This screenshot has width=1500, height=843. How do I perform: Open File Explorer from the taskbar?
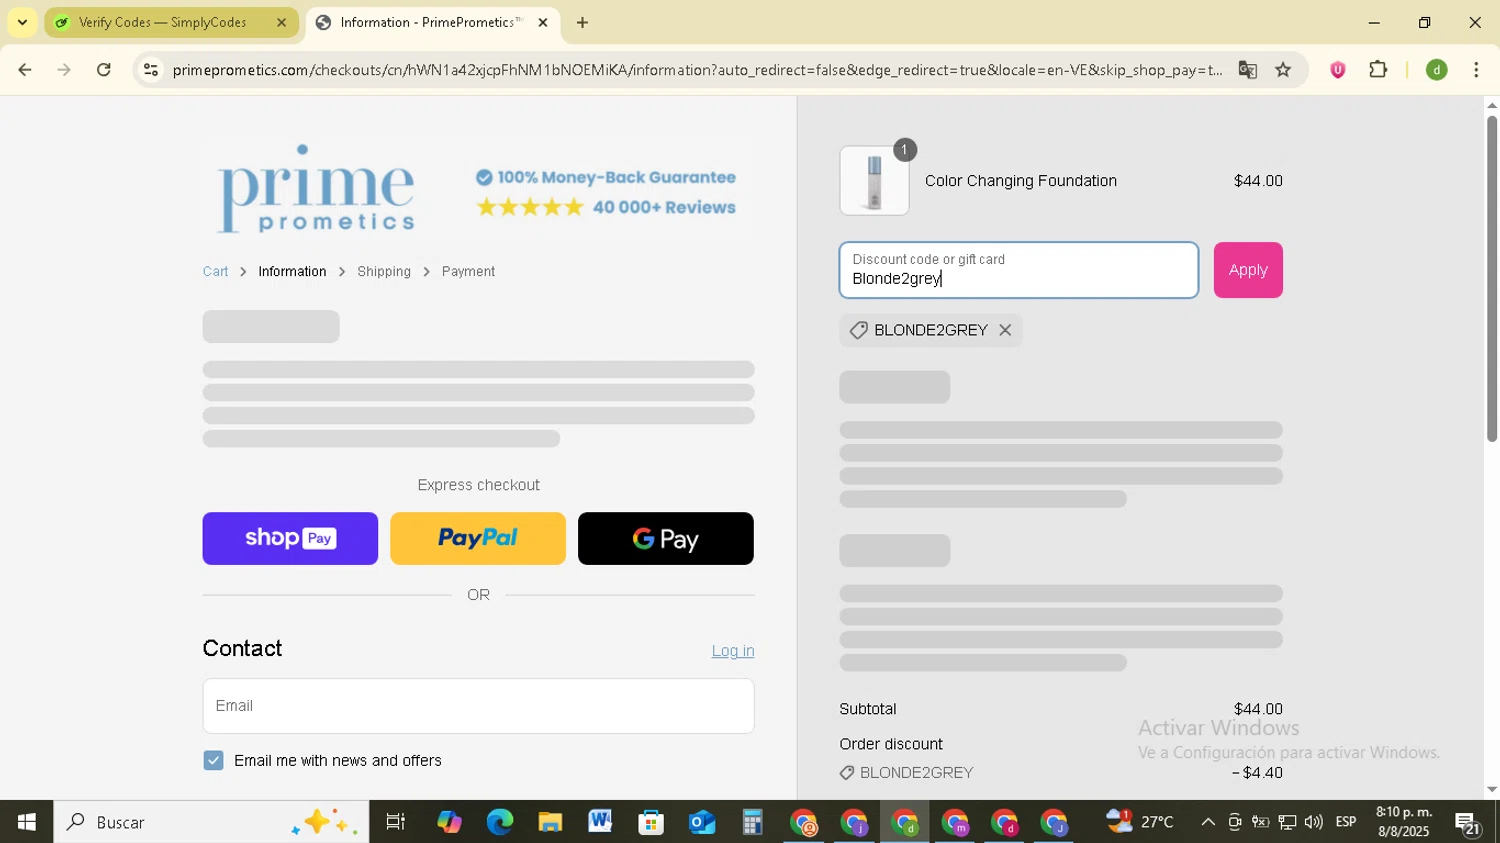tap(550, 822)
